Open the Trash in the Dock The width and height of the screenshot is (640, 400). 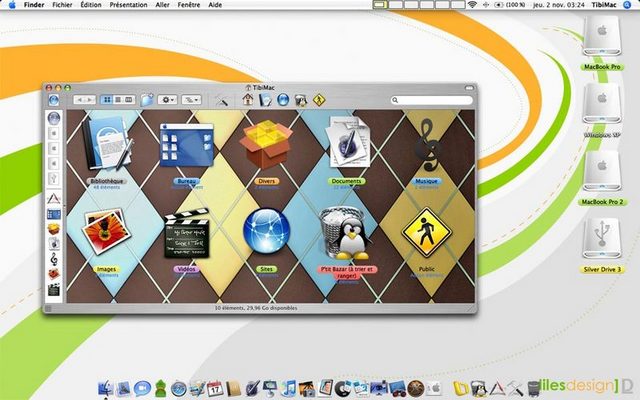click(533, 388)
